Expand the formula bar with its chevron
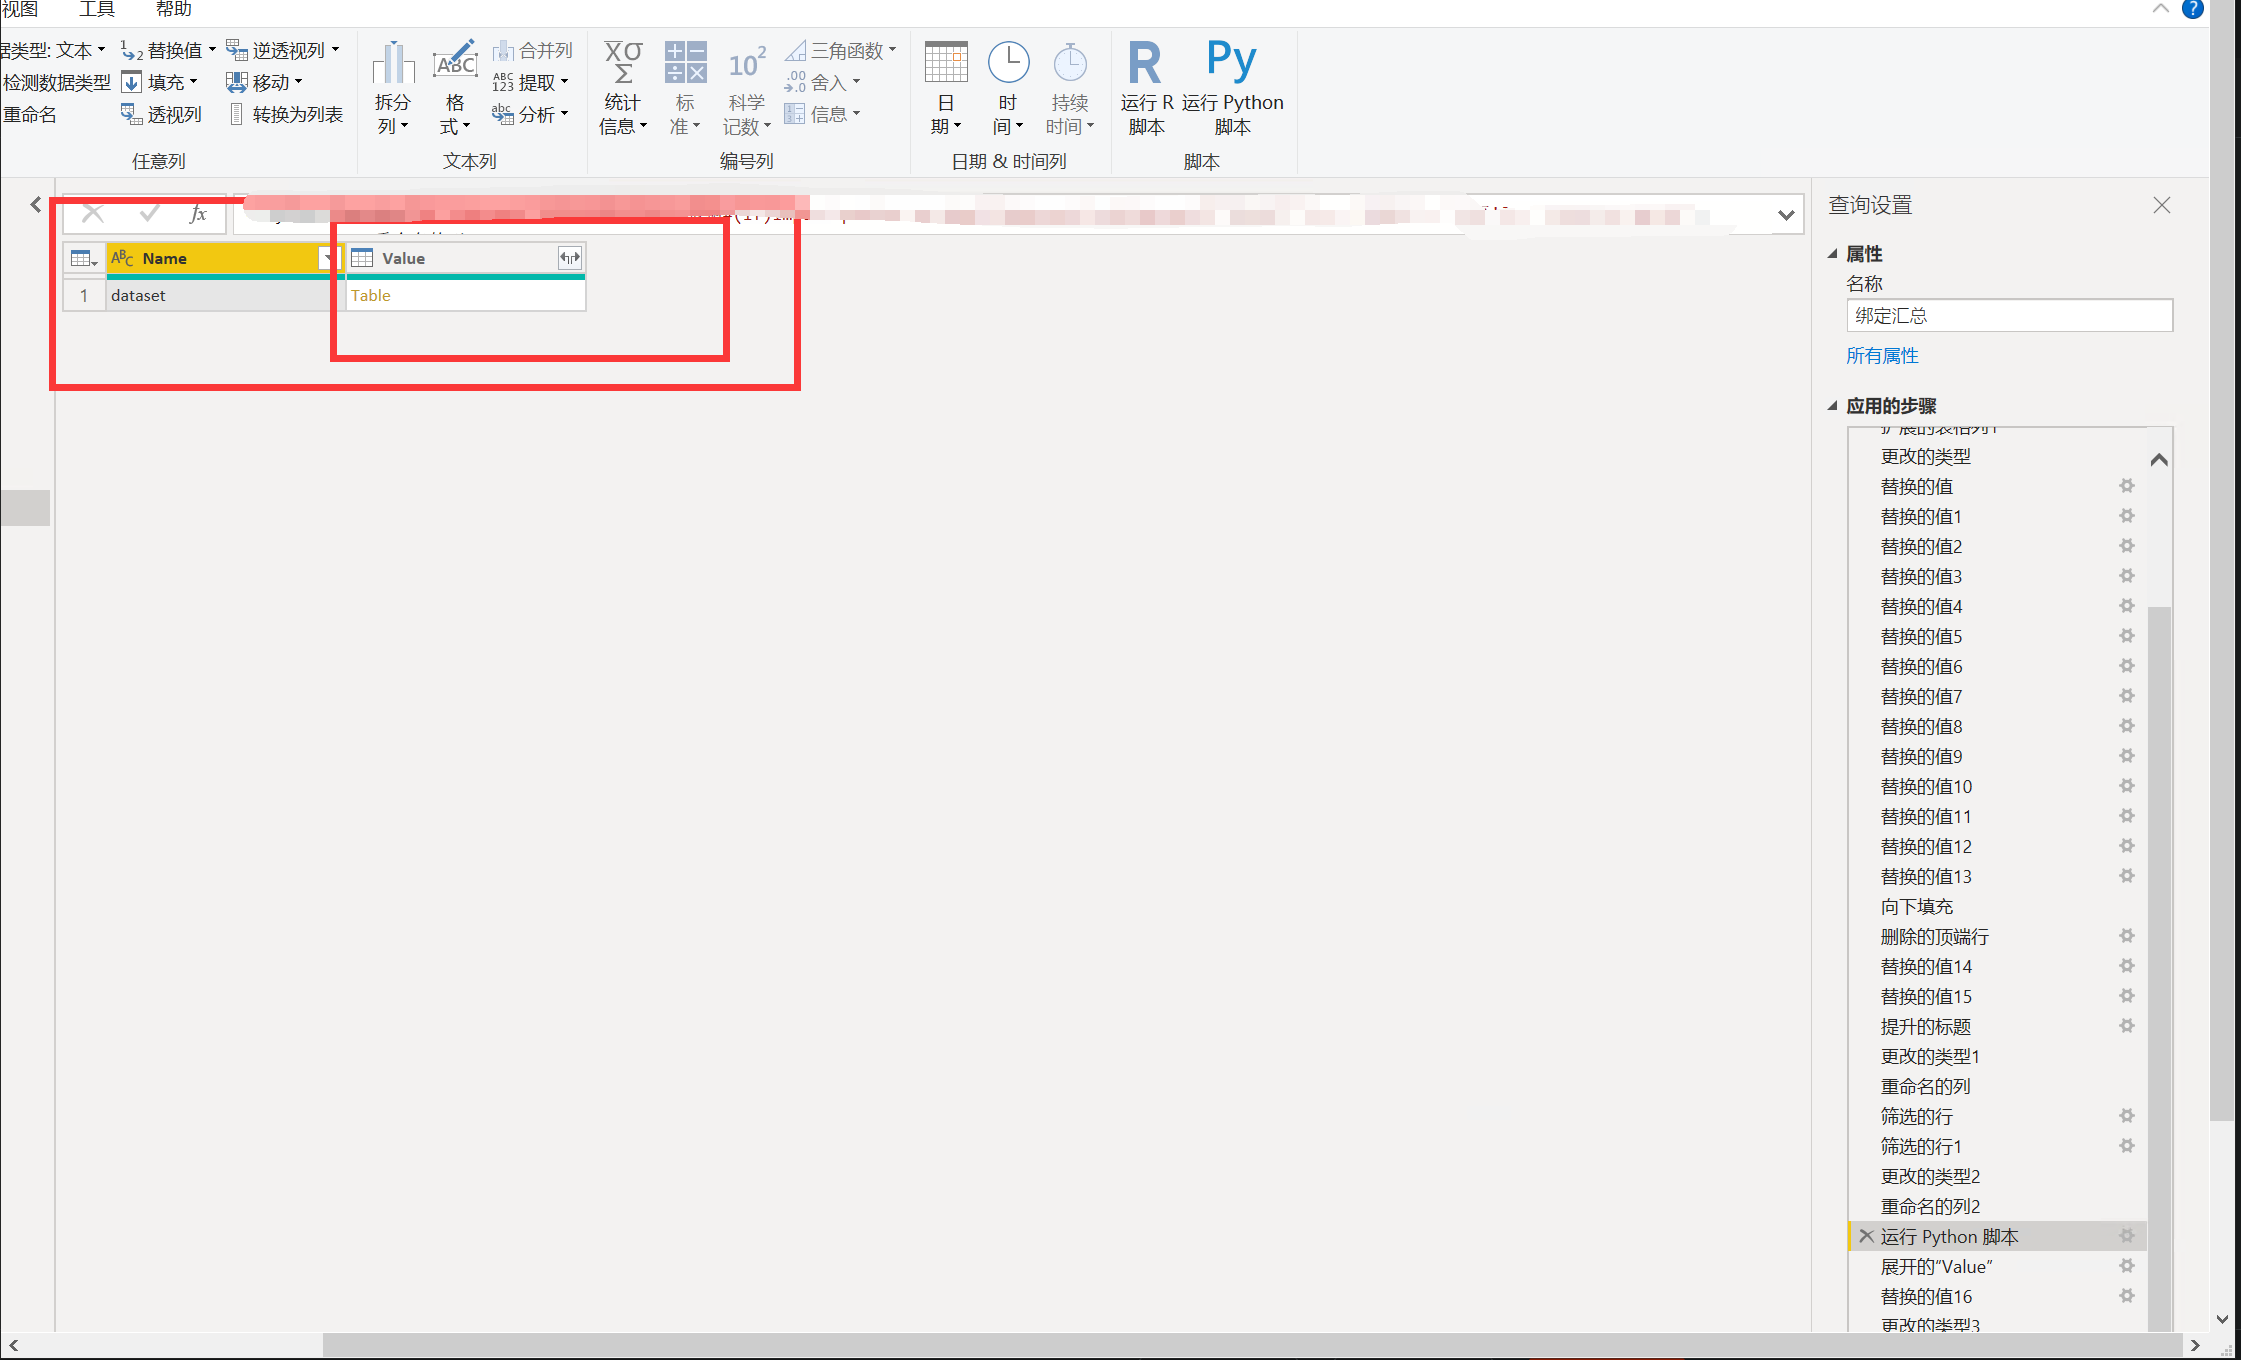2241x1360 pixels. tap(1786, 213)
